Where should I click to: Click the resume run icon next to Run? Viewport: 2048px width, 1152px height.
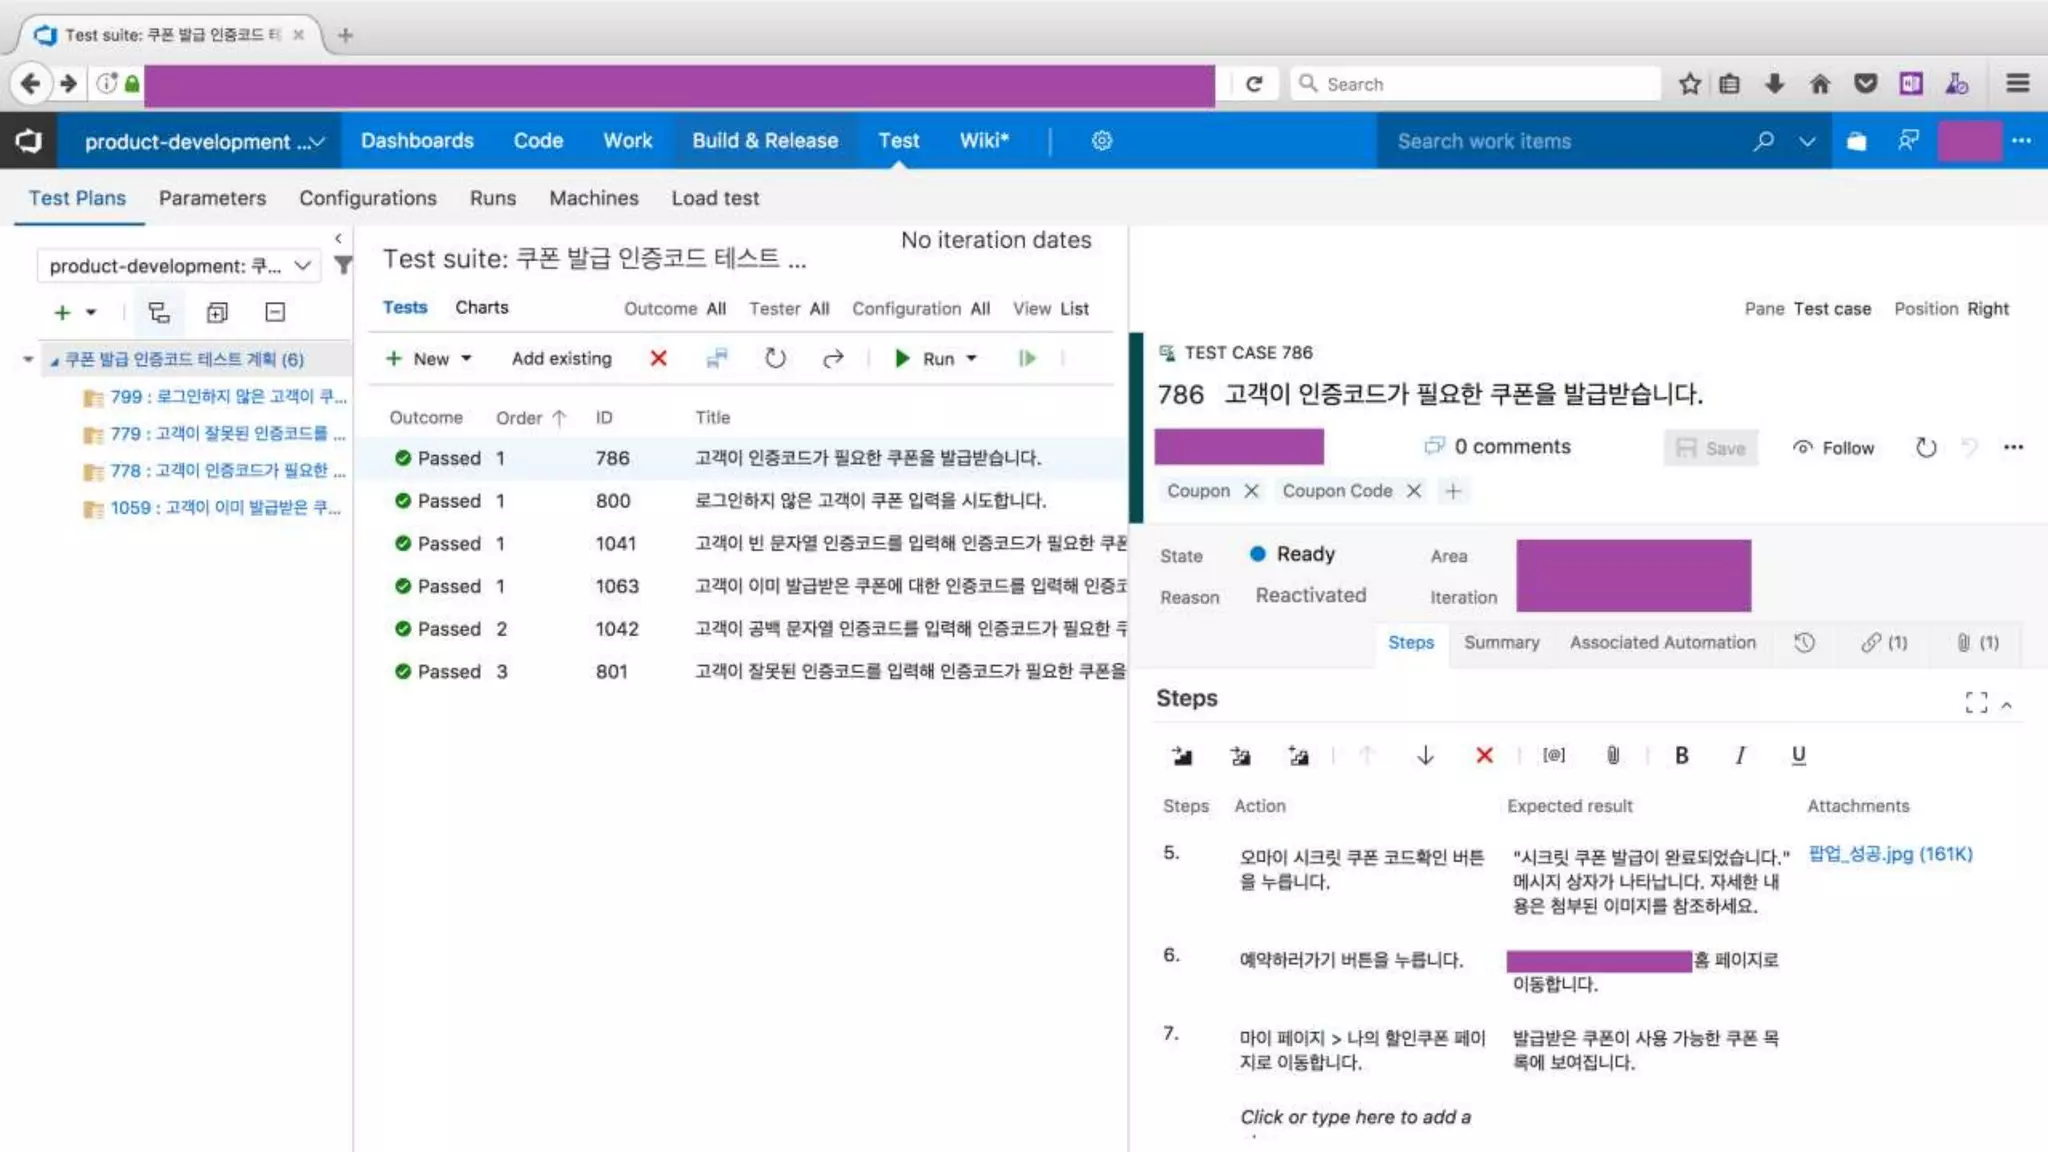(1027, 358)
